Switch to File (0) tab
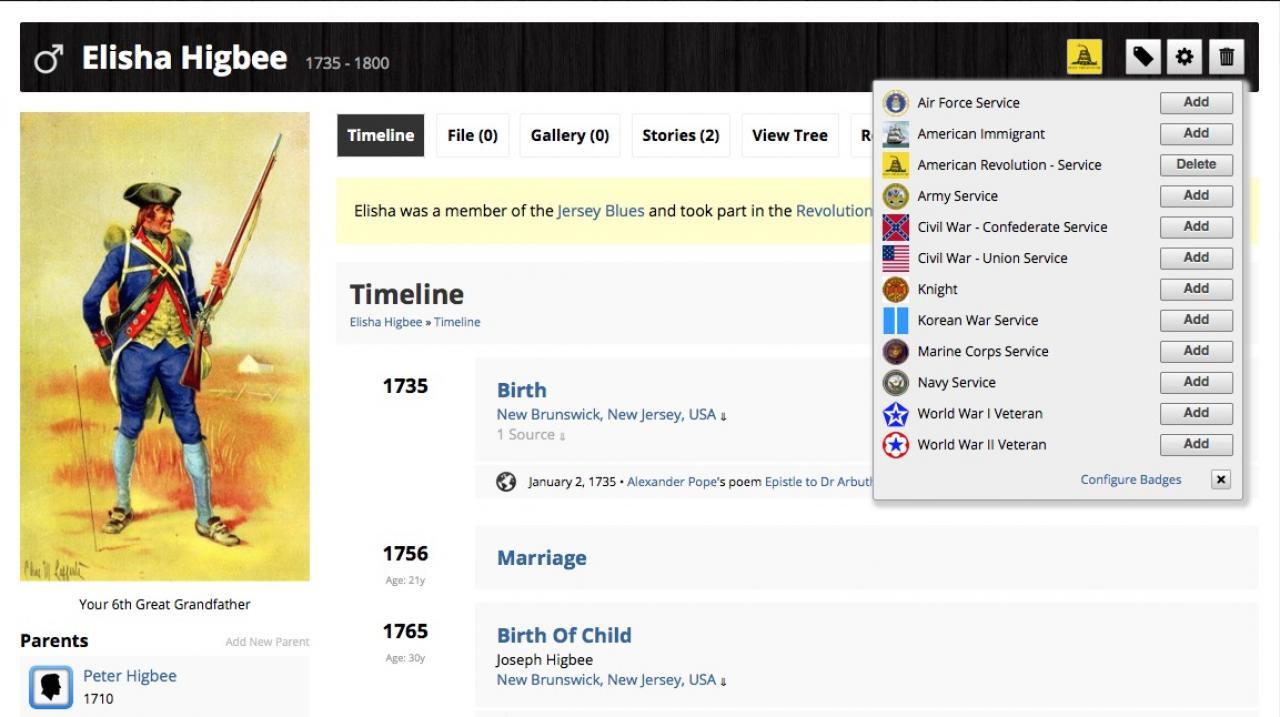1280x717 pixels. click(x=473, y=135)
